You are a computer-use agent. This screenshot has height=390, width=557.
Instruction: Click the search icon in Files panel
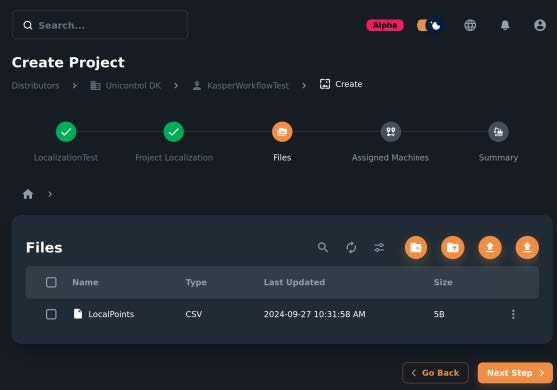click(323, 247)
